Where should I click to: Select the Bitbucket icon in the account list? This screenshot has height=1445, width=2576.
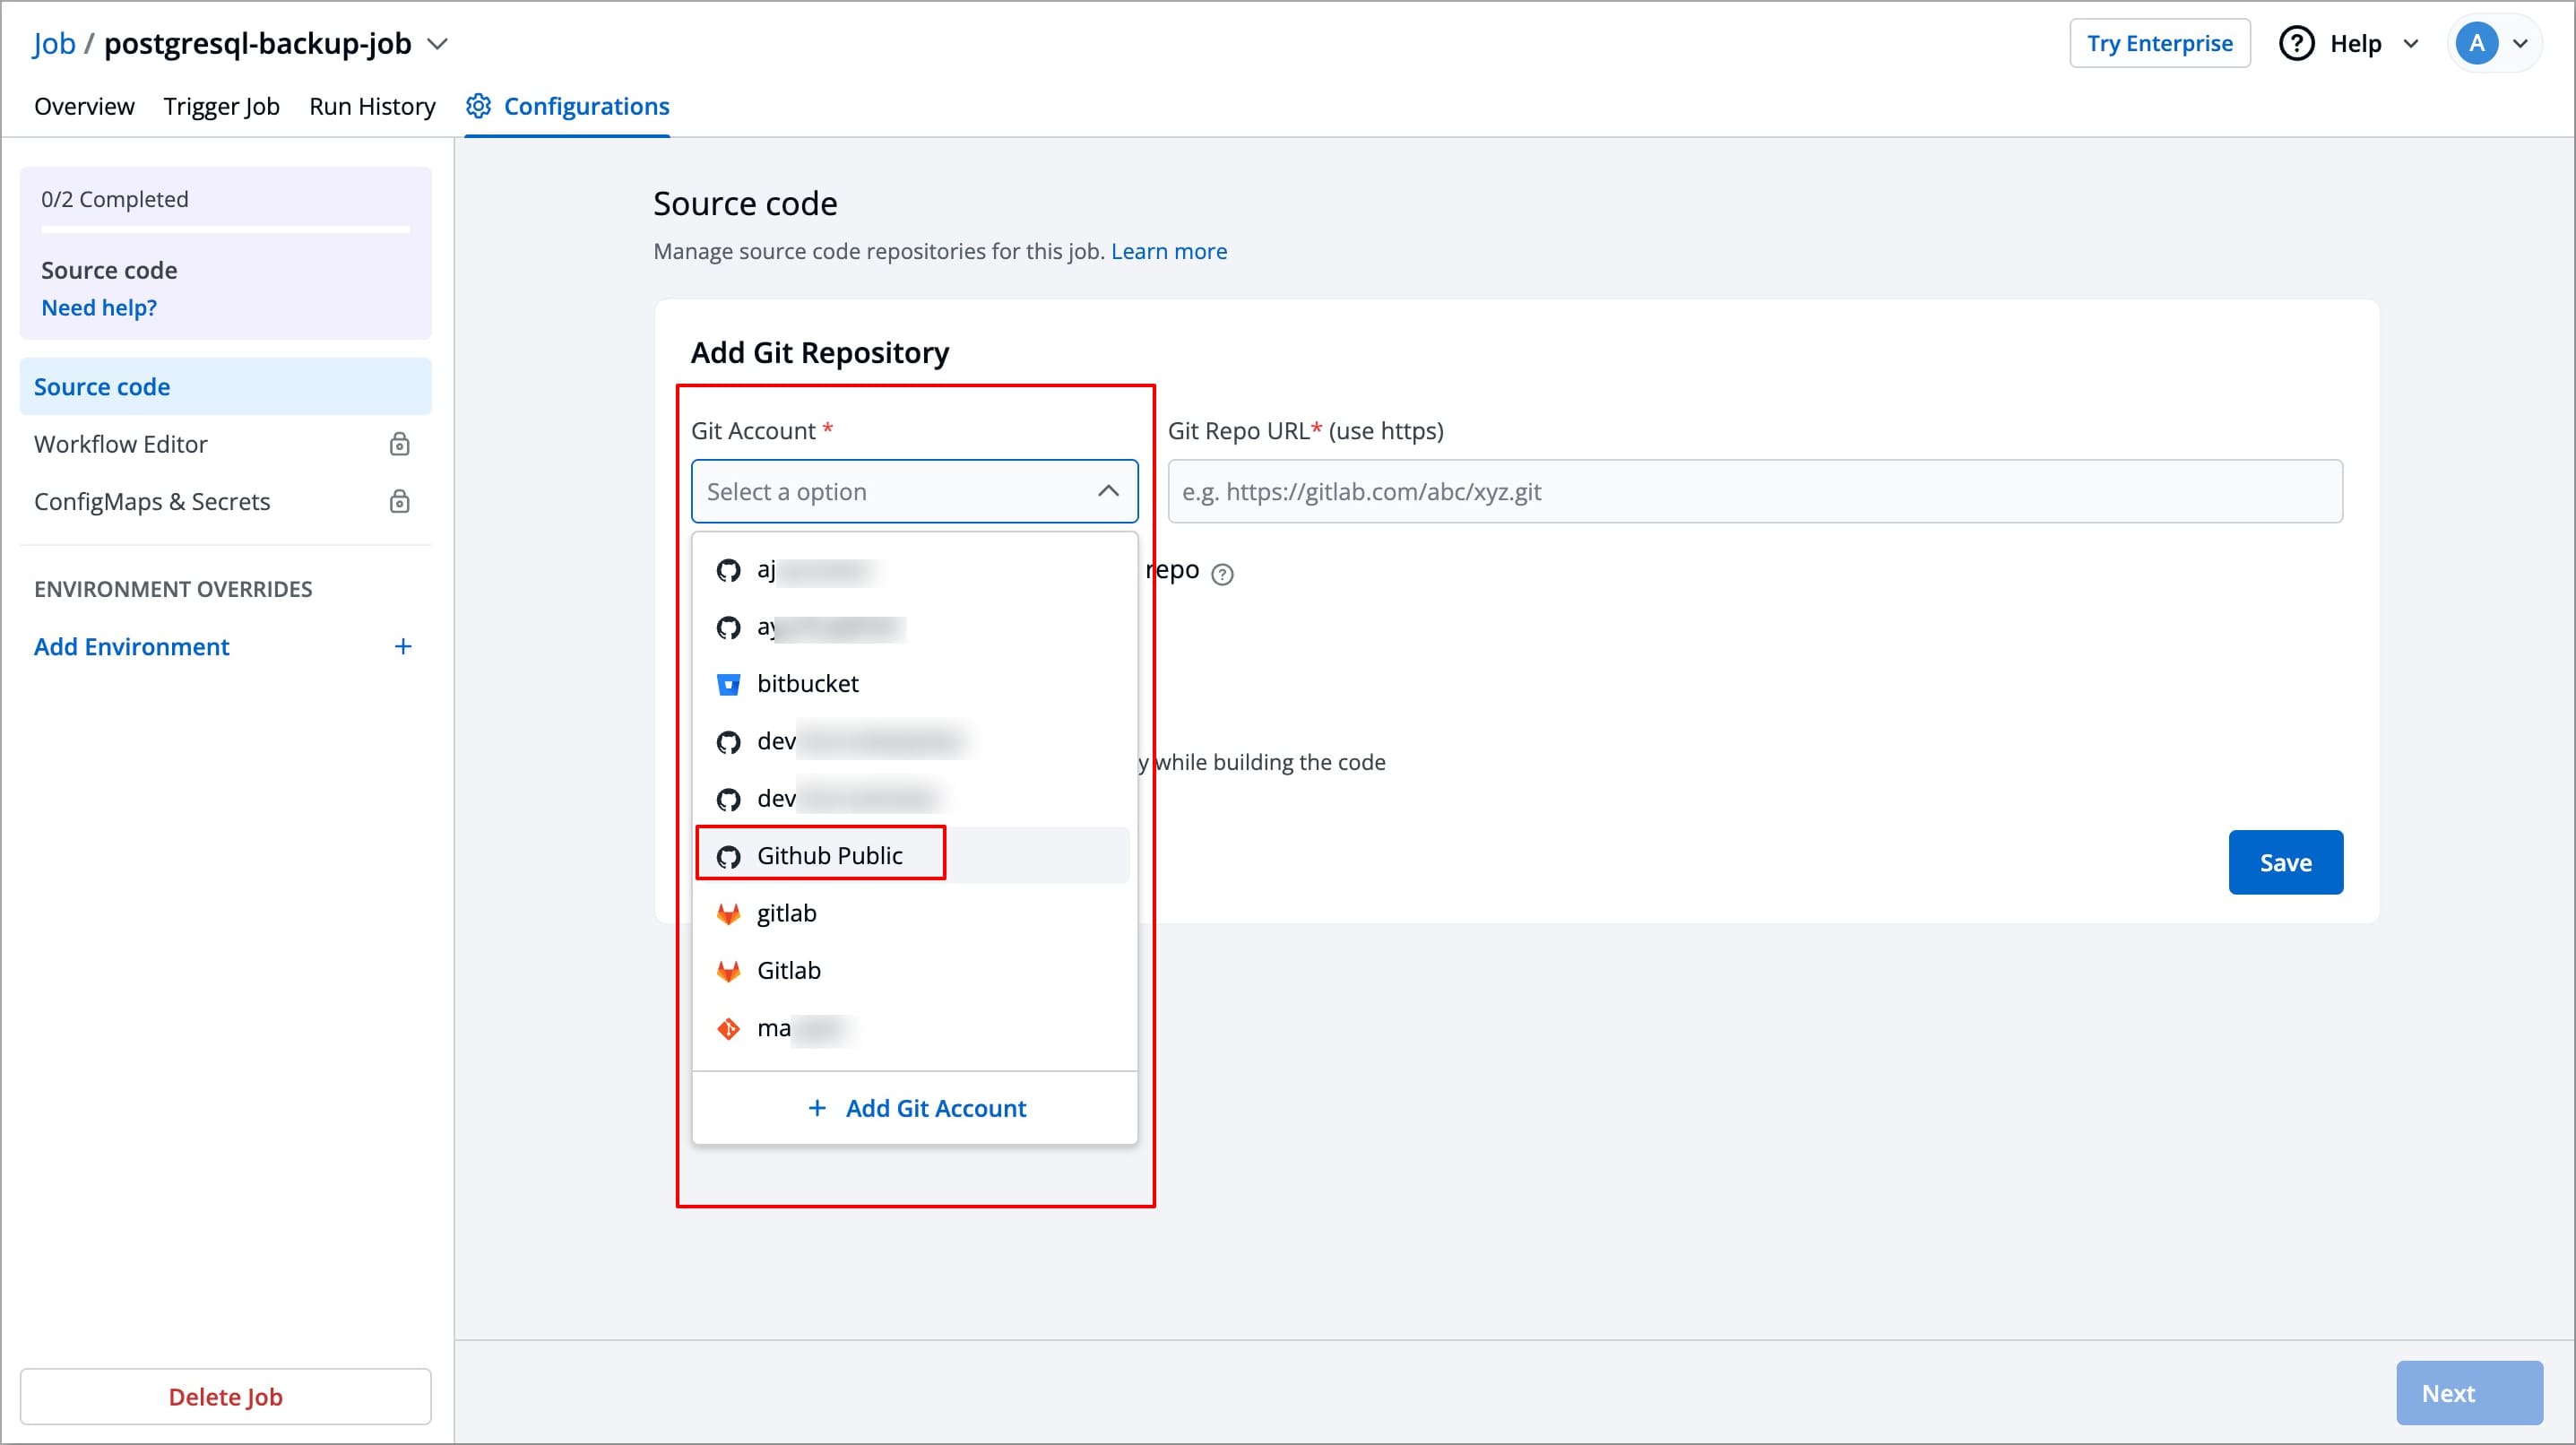[728, 684]
